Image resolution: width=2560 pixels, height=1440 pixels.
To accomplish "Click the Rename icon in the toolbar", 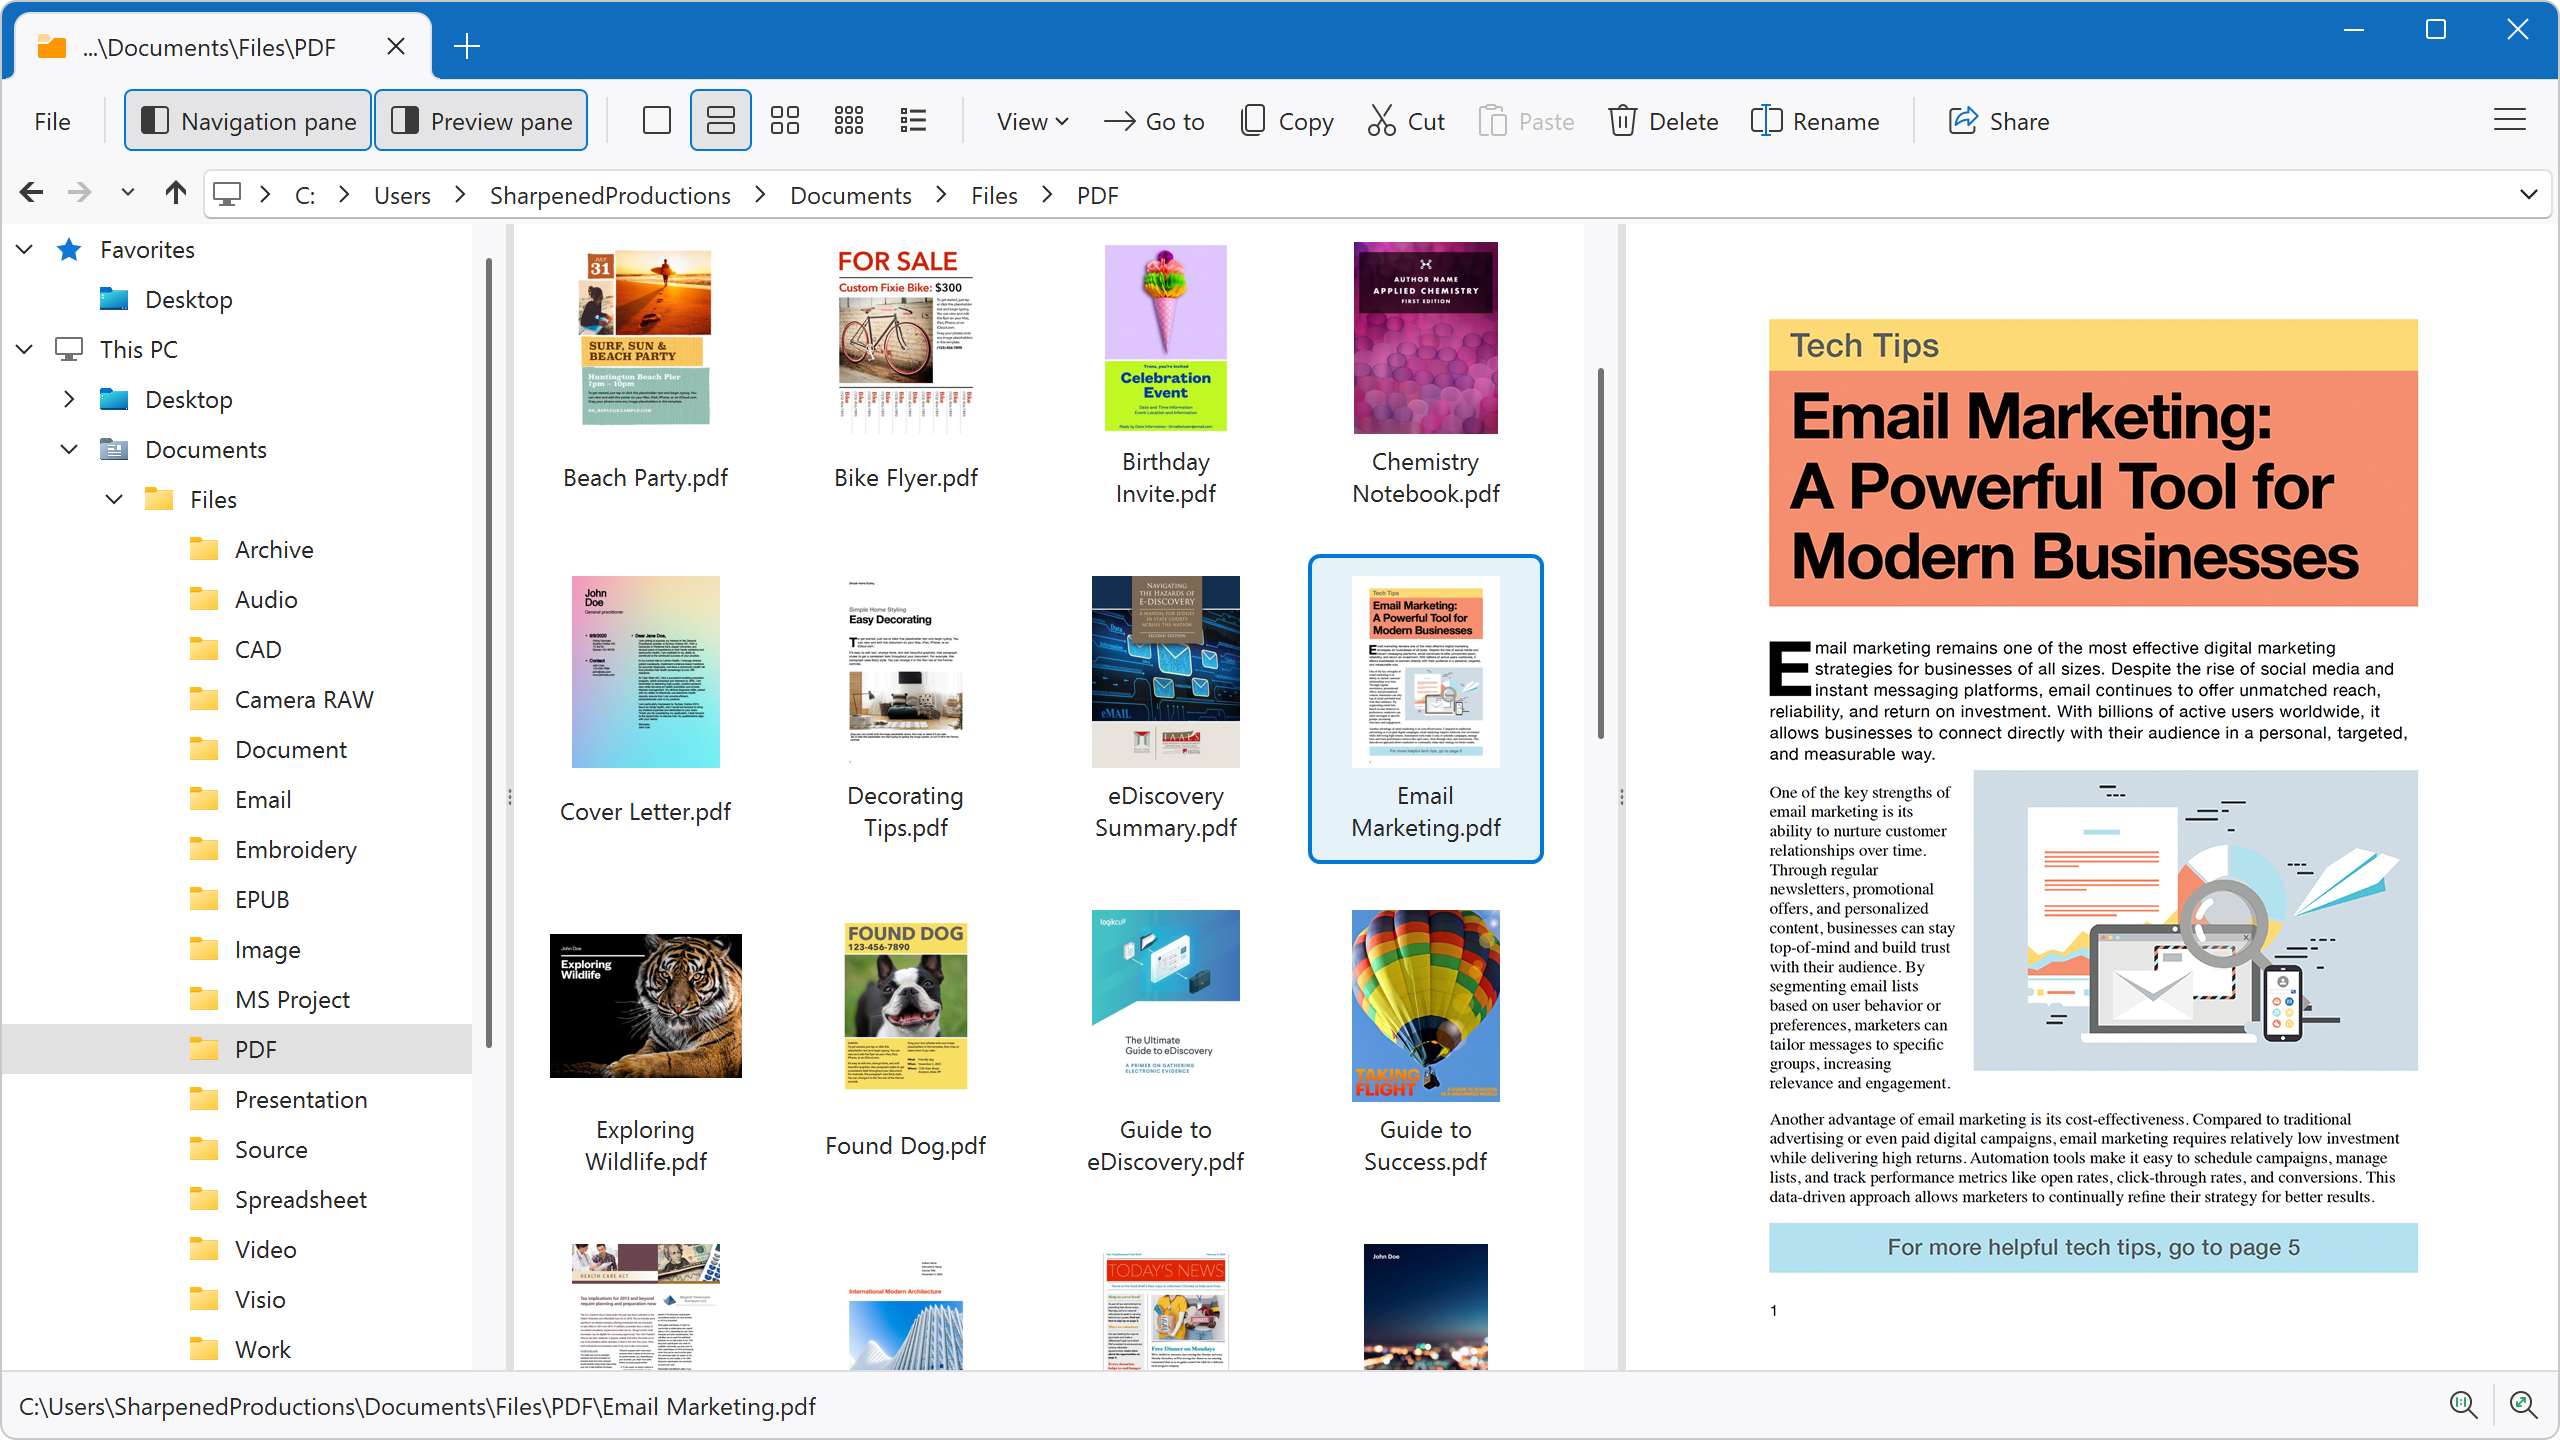I will pos(1766,120).
